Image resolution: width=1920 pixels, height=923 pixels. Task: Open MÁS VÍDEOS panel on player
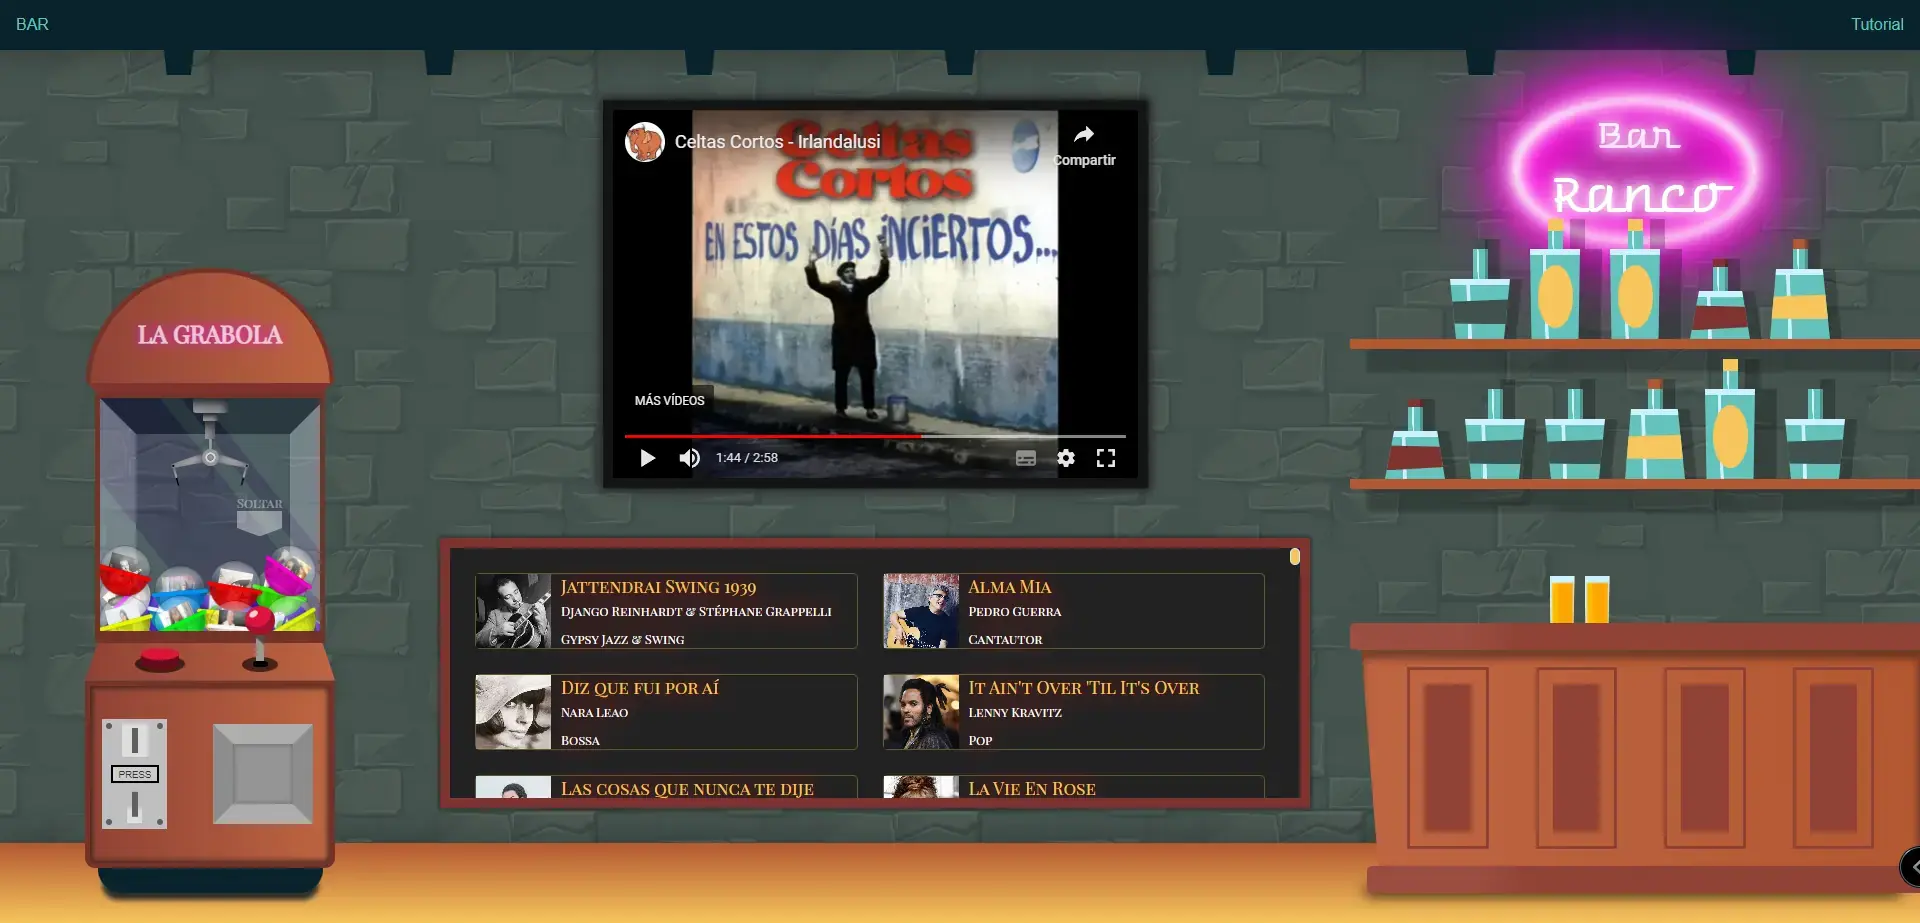[x=669, y=400]
